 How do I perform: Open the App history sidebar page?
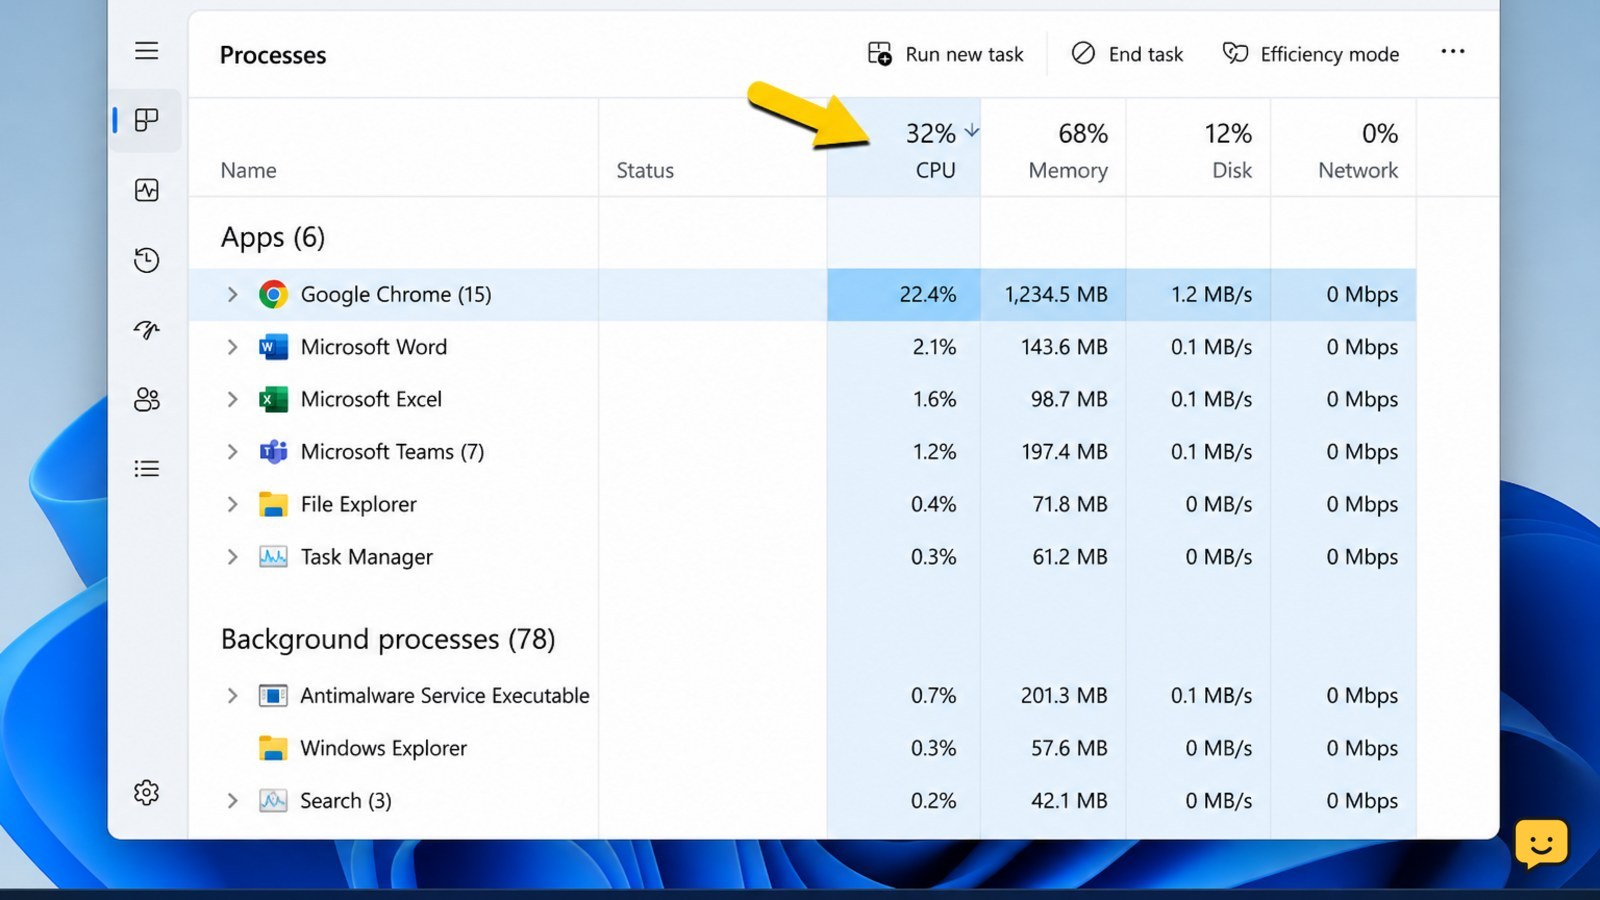(146, 260)
